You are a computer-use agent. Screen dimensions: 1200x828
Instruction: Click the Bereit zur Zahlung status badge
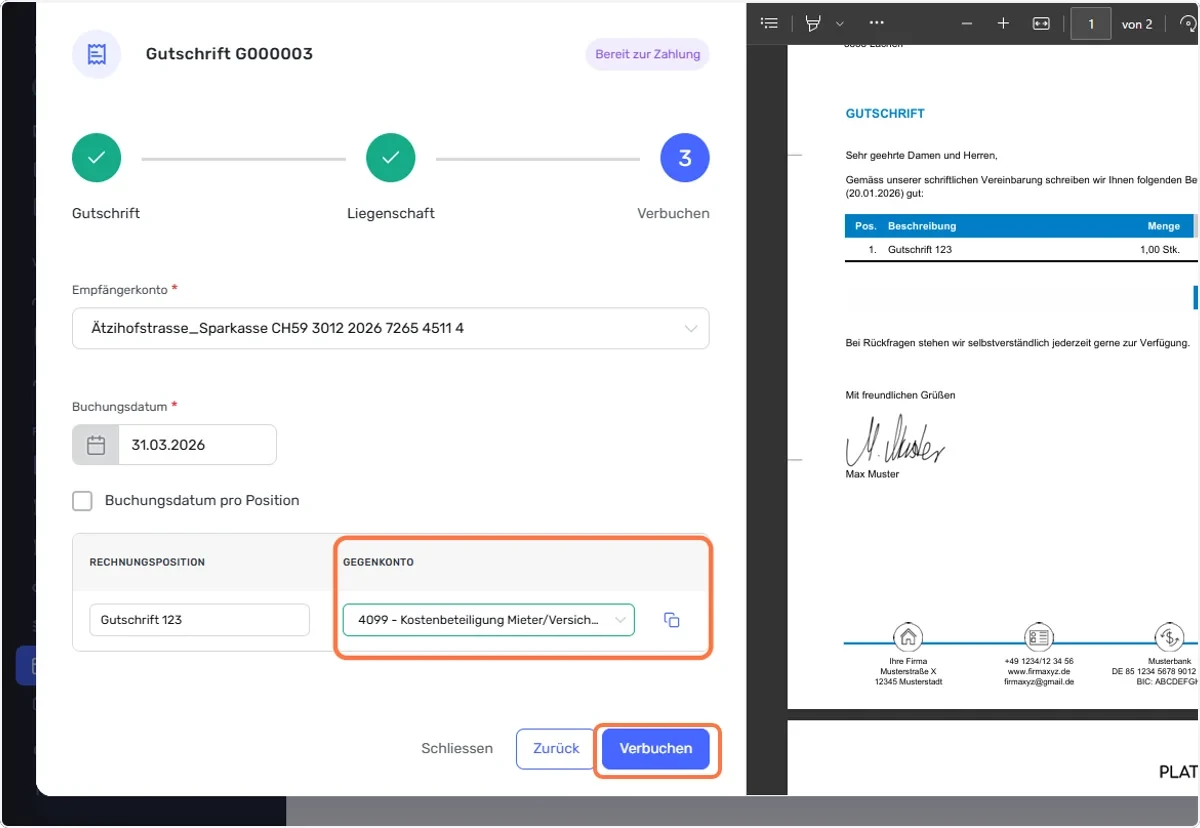[x=648, y=54]
